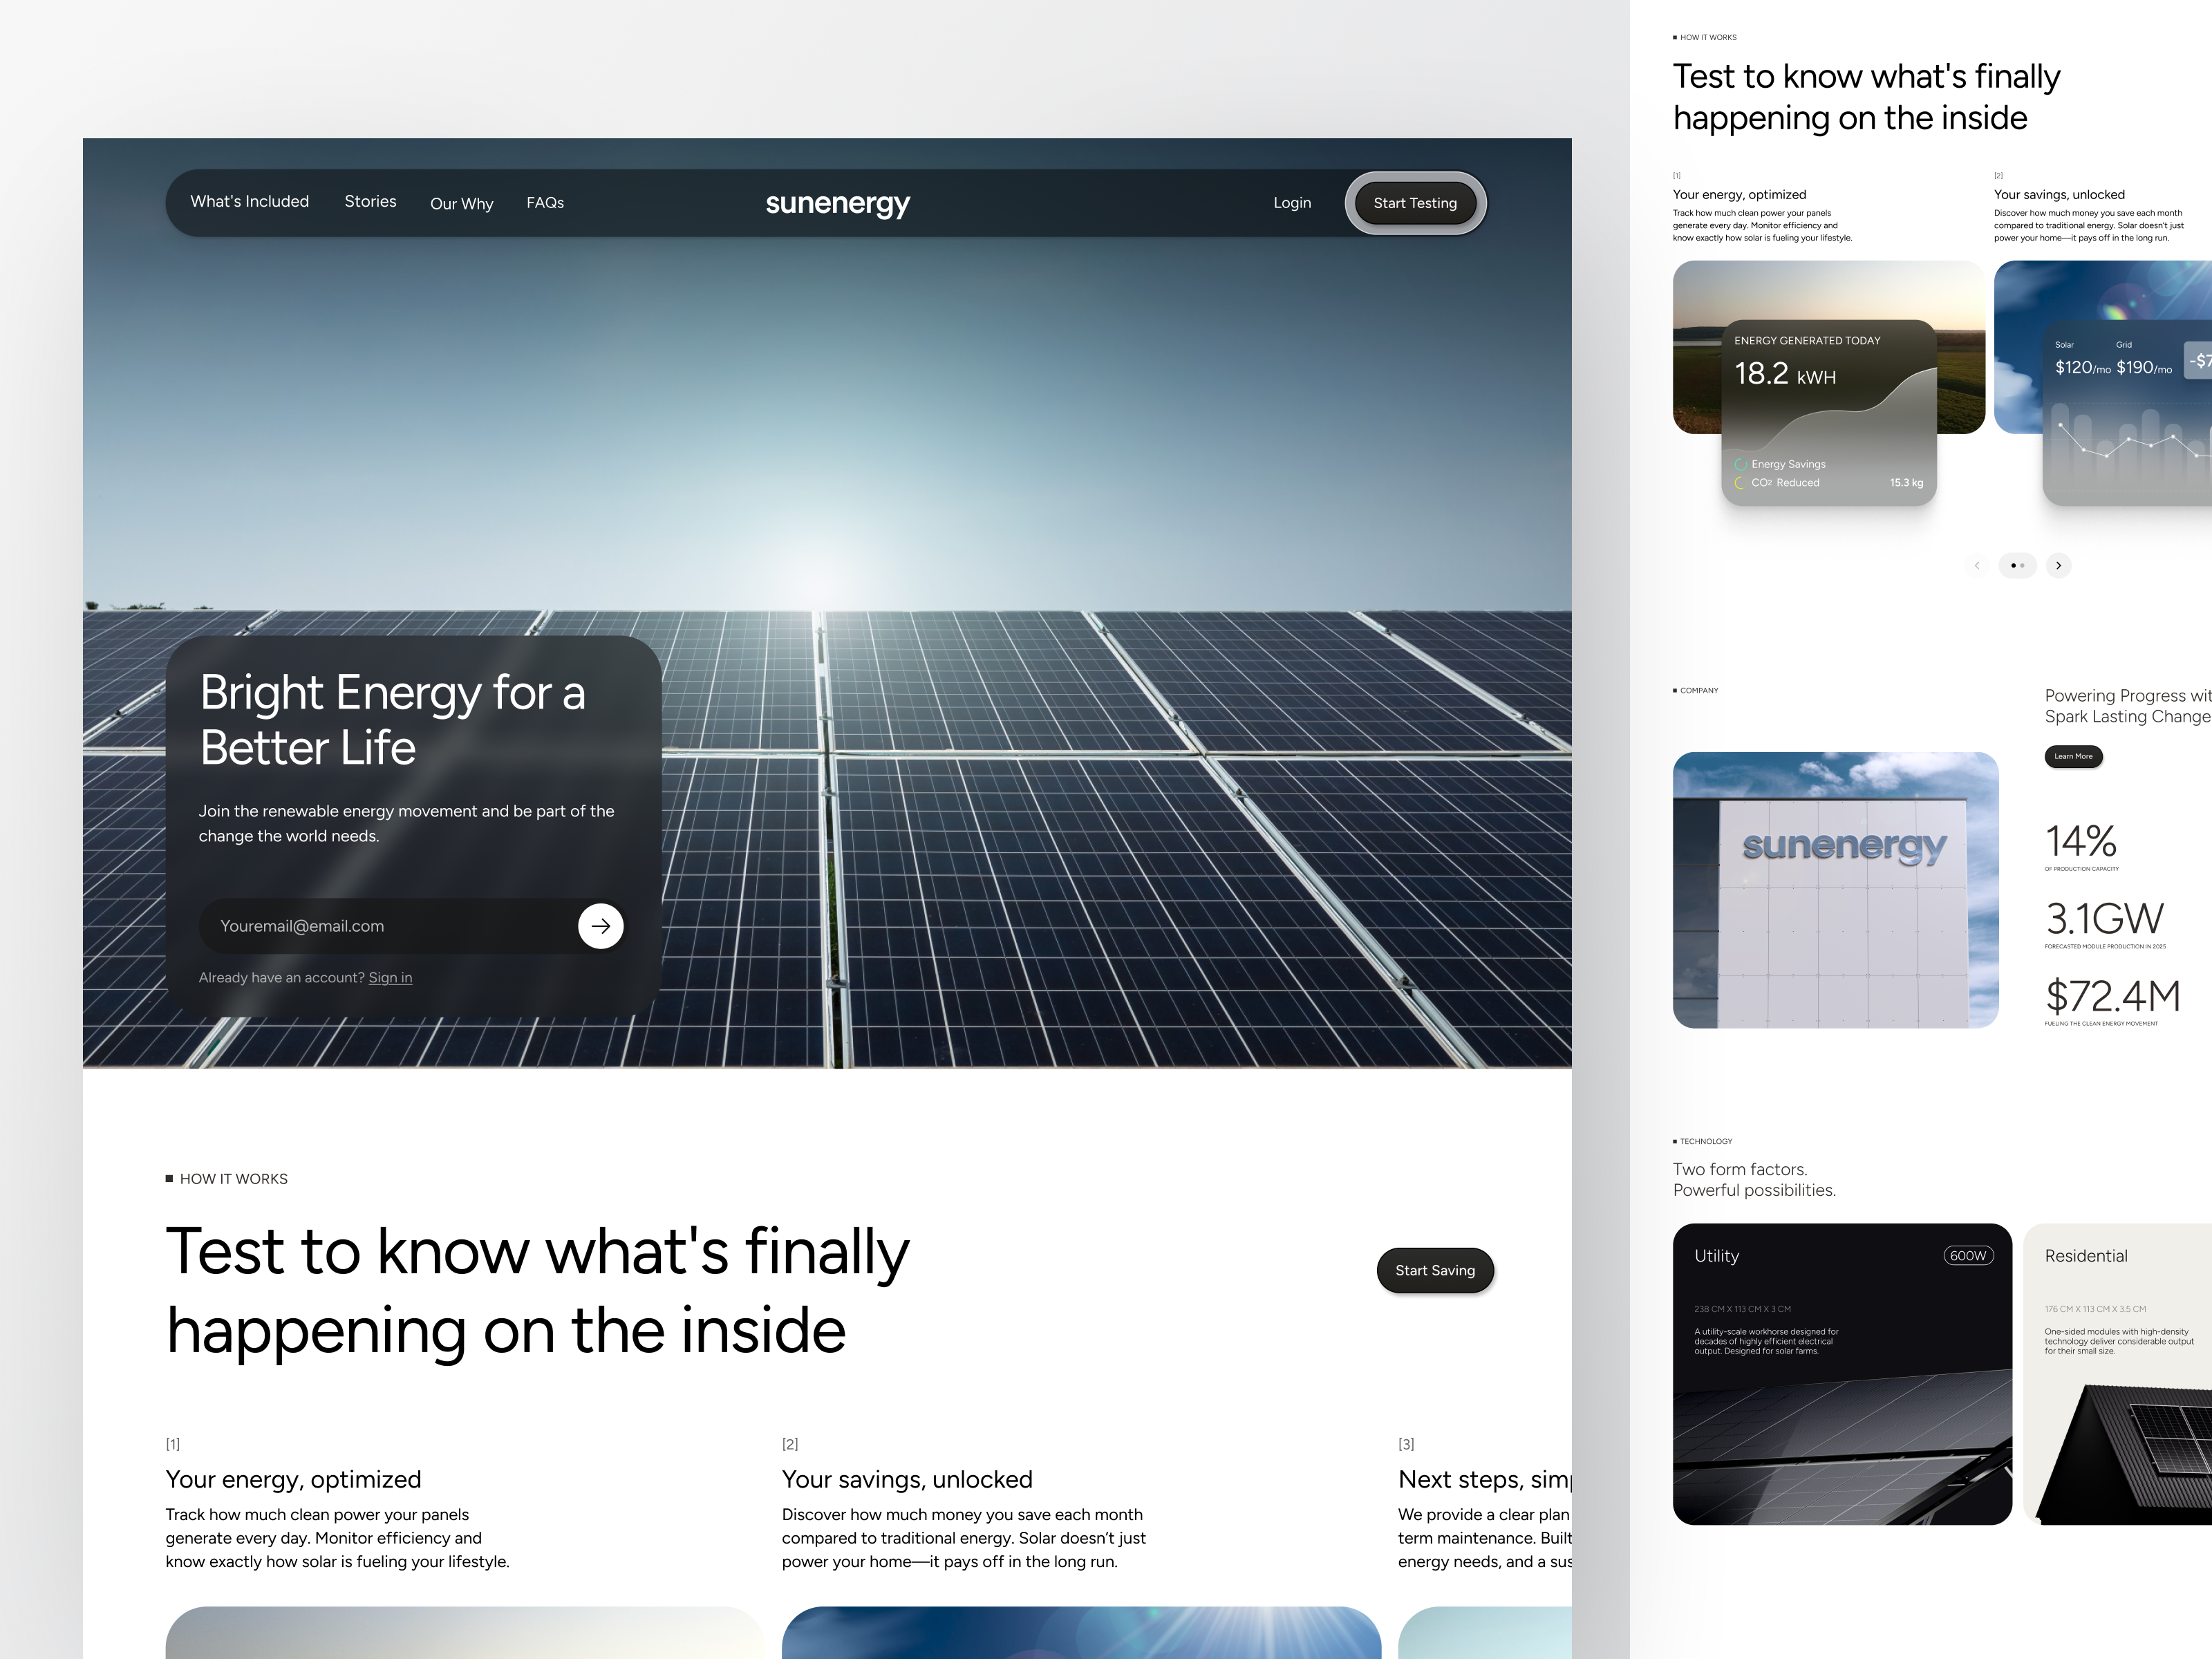Click the '238 CM X 113 CM X 3 CM' dimensions text
Viewport: 2212px width, 1659px height.
(1742, 1309)
